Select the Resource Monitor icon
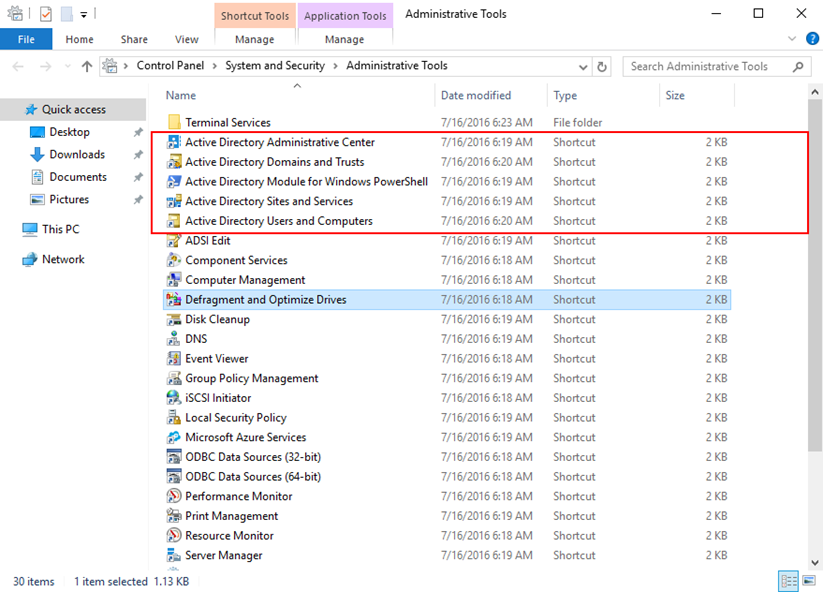 coord(174,536)
